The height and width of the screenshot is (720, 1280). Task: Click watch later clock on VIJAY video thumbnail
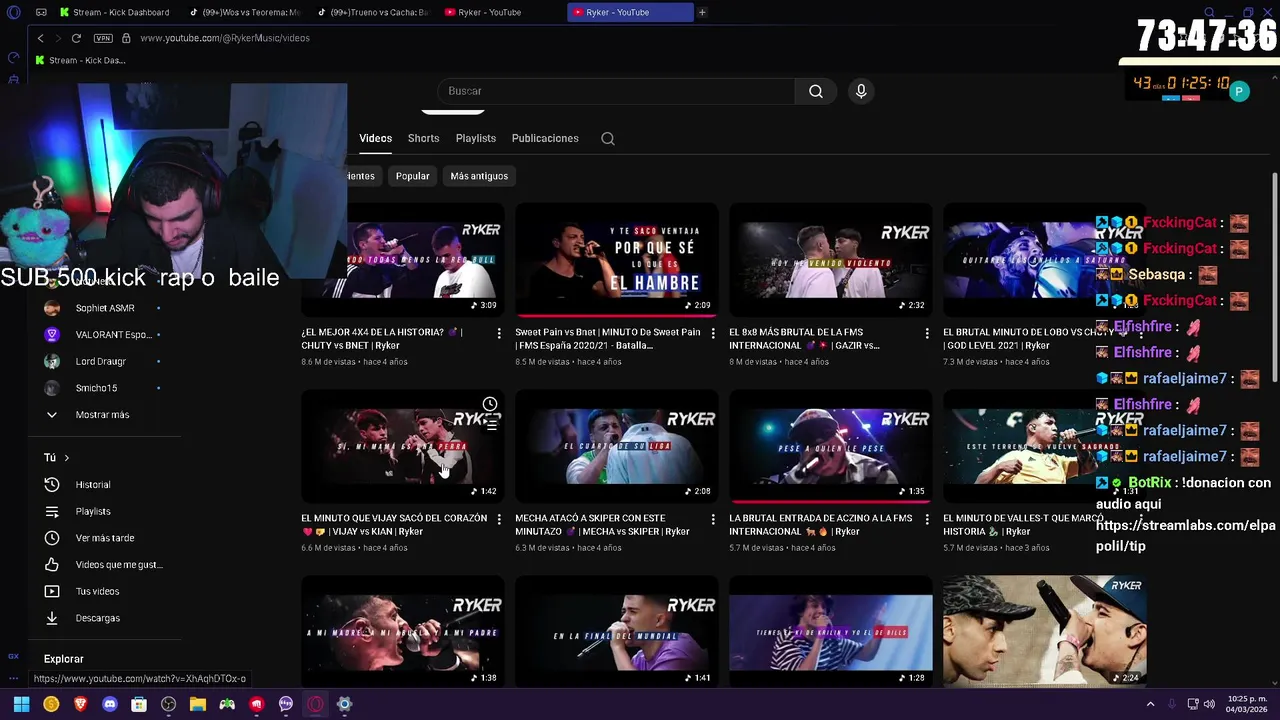[x=490, y=404]
